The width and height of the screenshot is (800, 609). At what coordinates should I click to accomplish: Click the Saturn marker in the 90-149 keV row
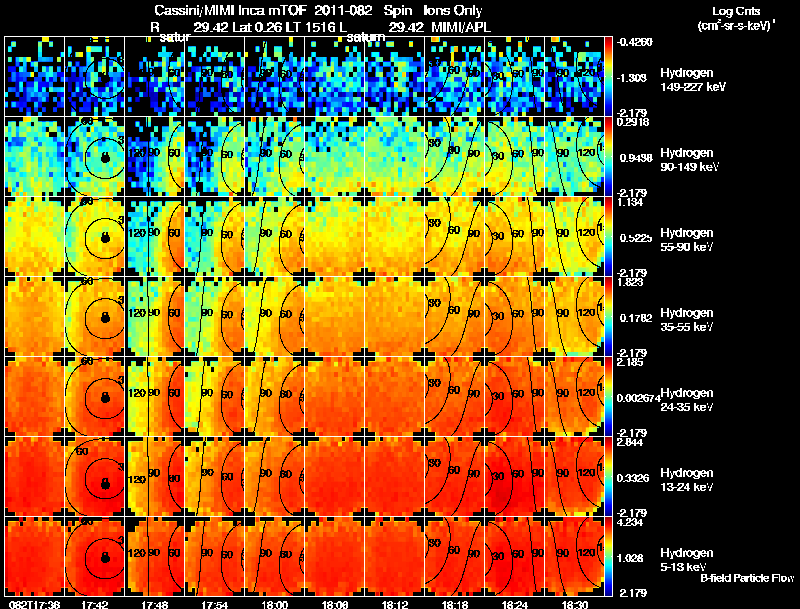[105, 157]
